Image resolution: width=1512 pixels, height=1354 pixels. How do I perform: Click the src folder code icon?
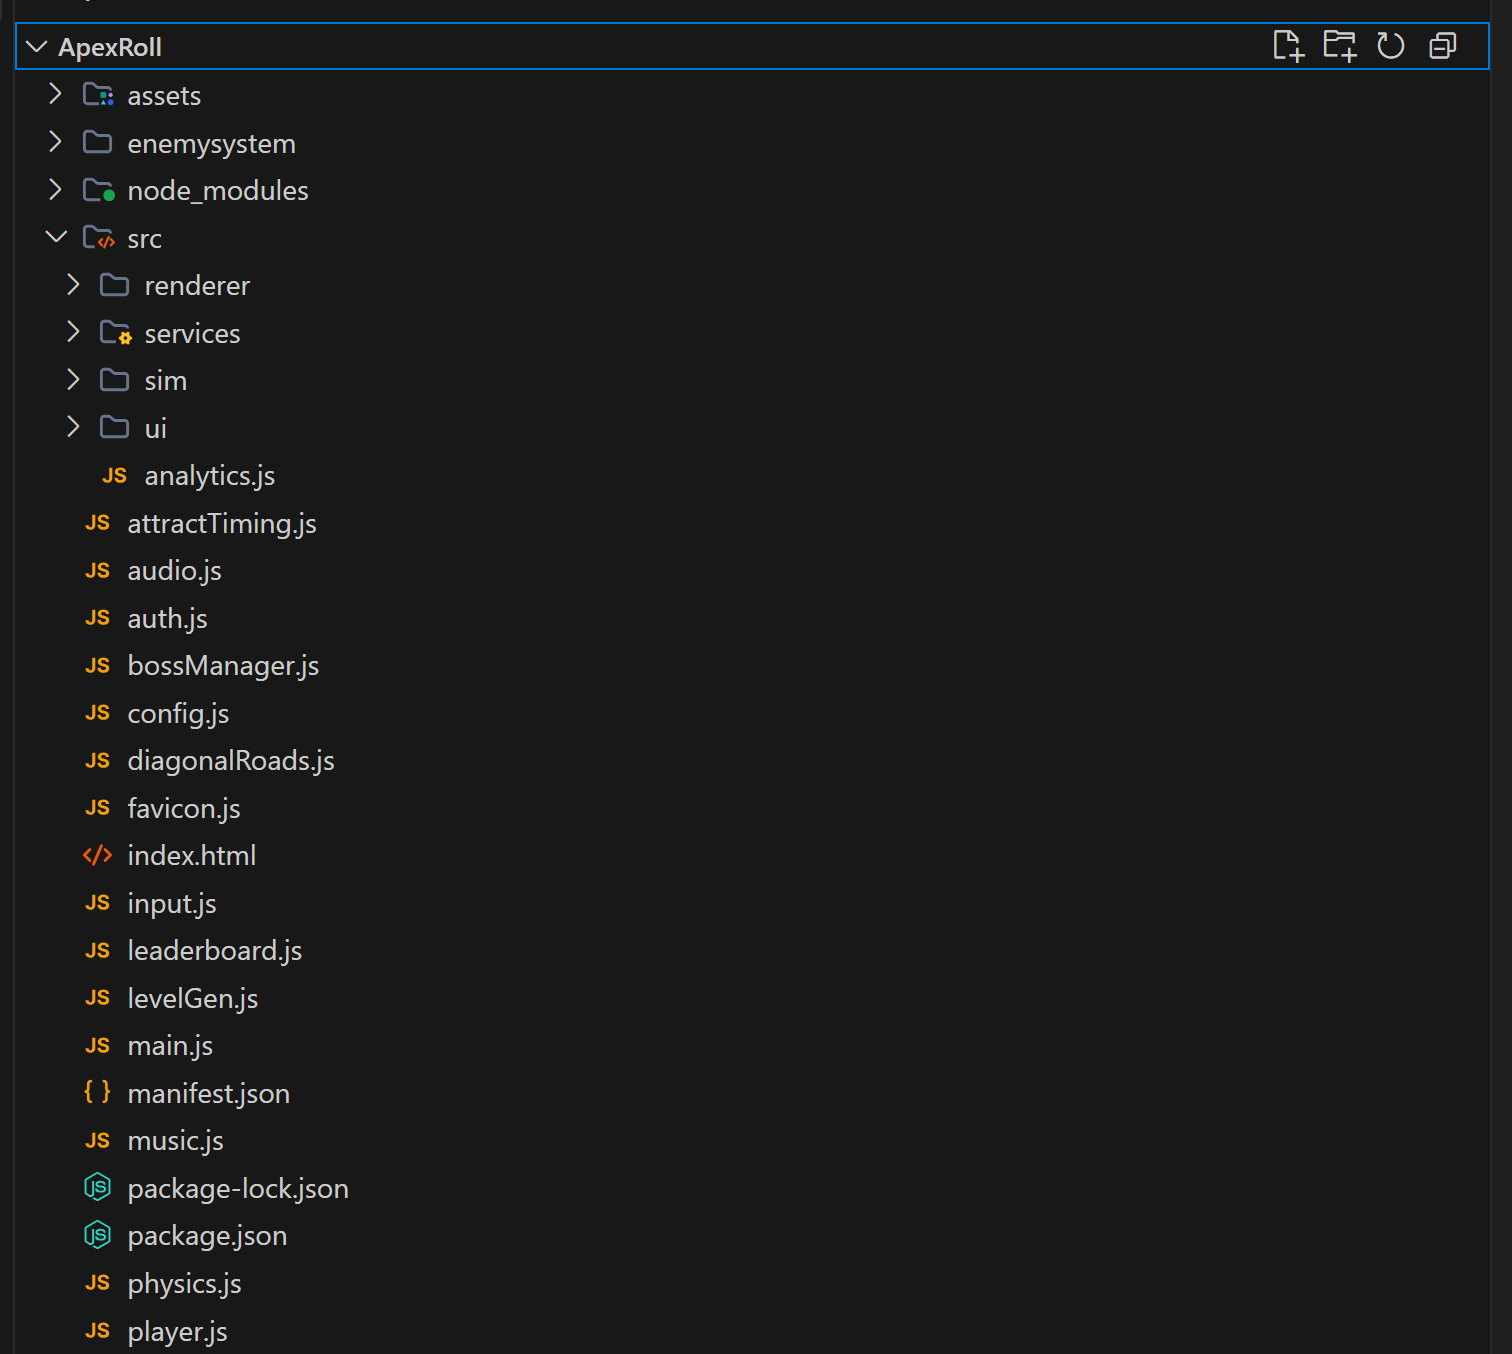98,237
